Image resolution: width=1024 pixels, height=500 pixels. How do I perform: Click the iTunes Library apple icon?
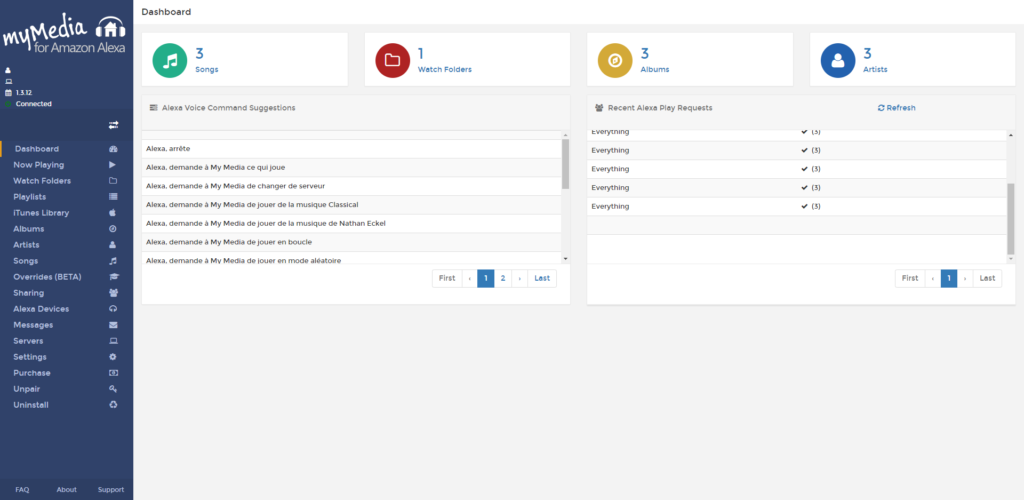(112, 213)
